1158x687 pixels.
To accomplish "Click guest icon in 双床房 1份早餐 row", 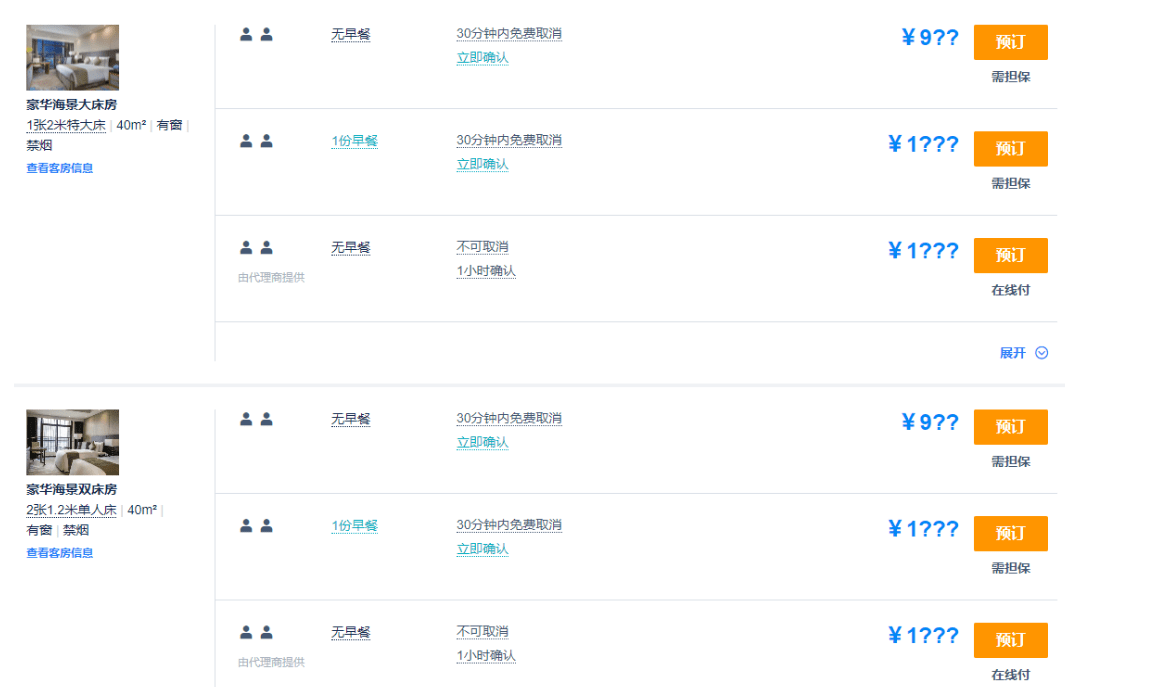I will pyautogui.click(x=256, y=526).
